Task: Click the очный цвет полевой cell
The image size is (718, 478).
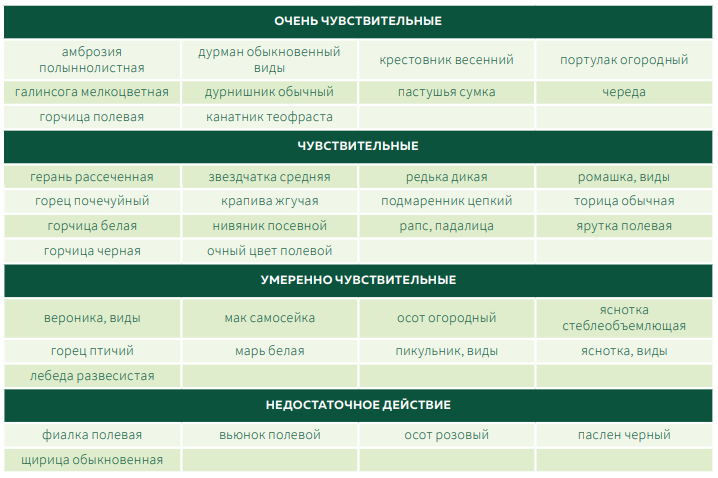Action: [x=269, y=251]
